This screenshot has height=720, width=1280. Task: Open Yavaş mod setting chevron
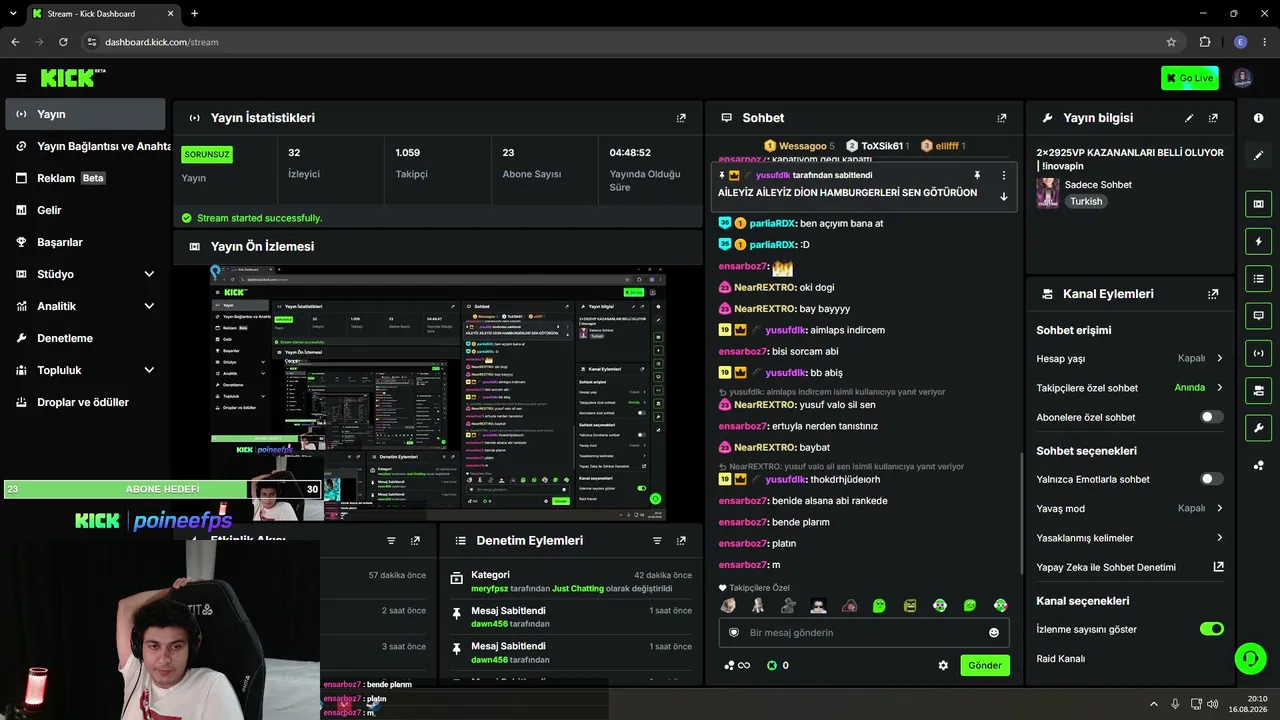1219,508
